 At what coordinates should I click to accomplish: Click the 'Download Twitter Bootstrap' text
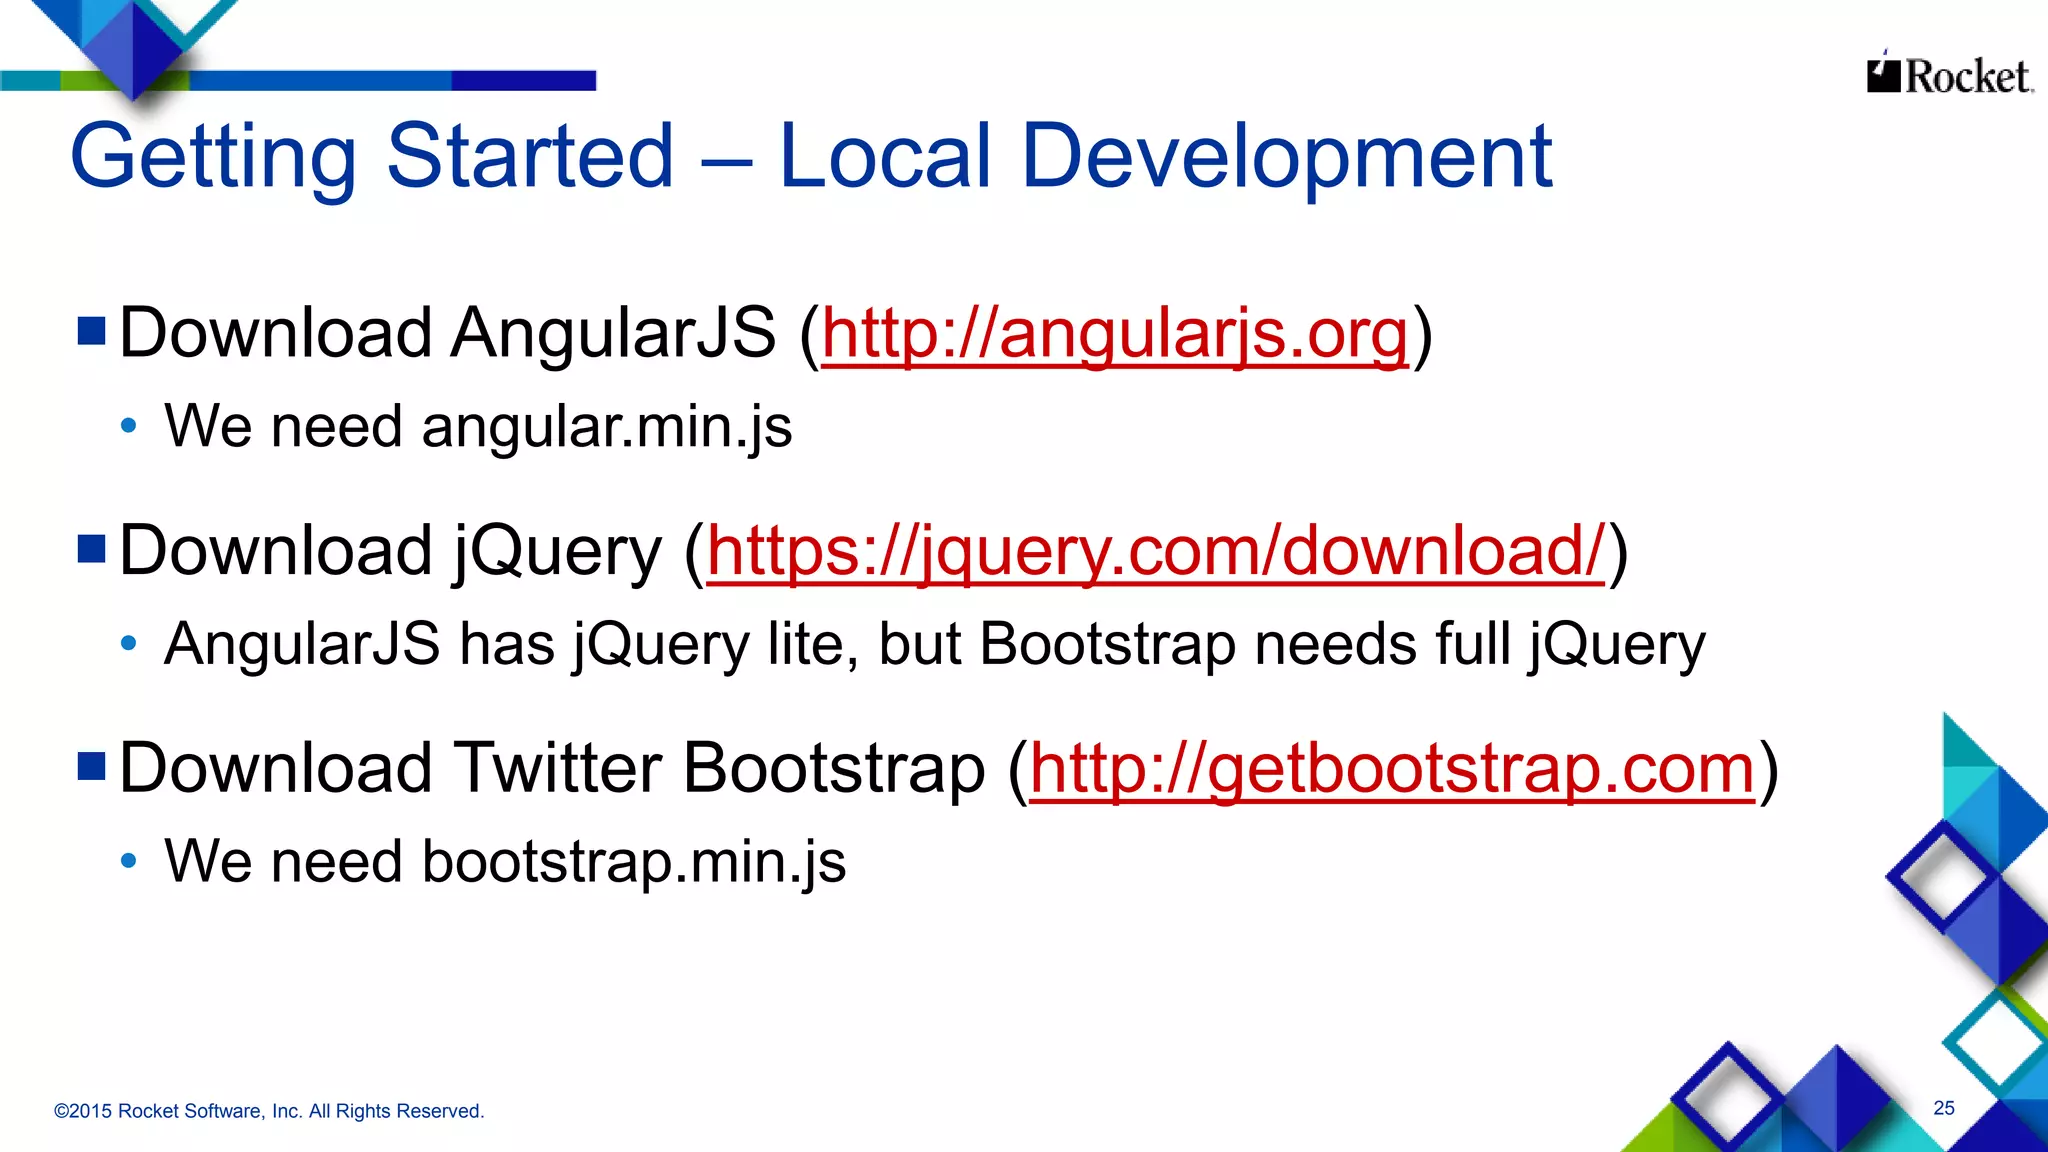pyautogui.click(x=552, y=768)
